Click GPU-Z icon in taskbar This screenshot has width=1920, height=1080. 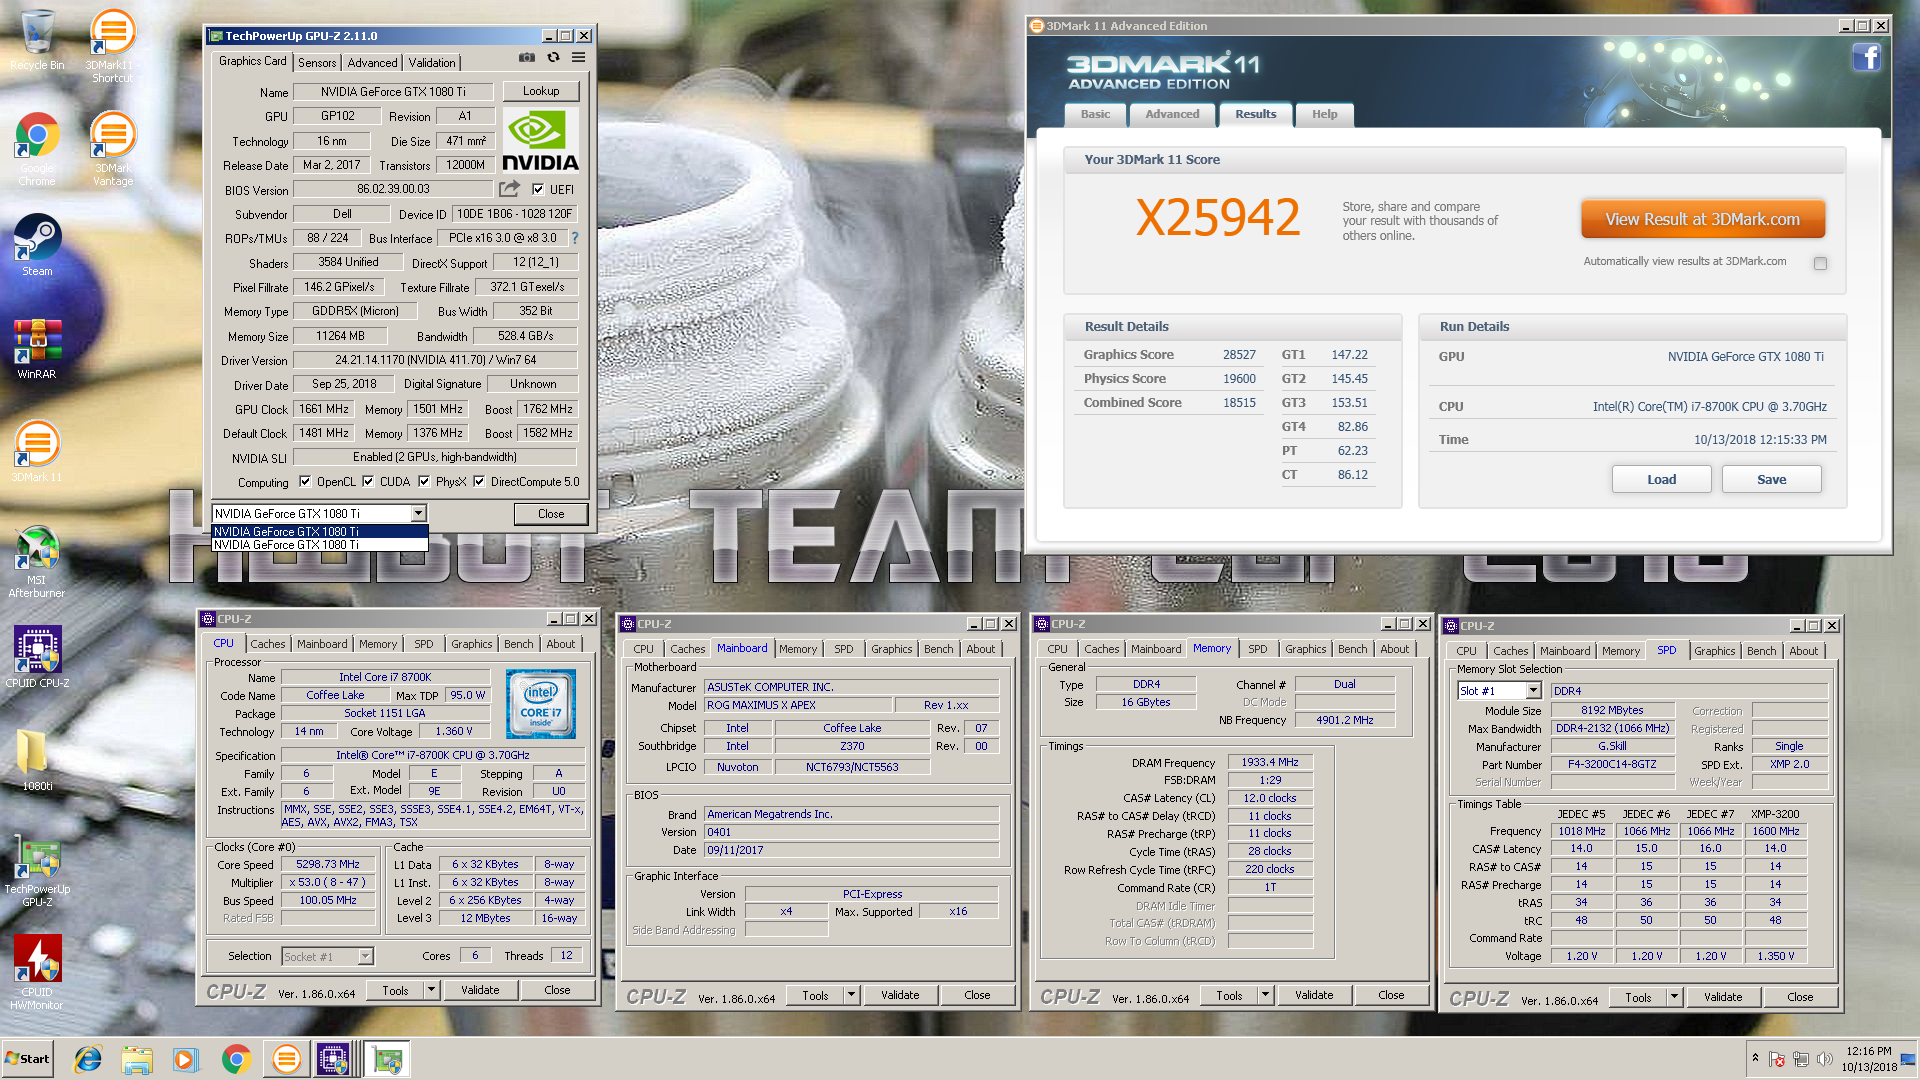pyautogui.click(x=387, y=1059)
